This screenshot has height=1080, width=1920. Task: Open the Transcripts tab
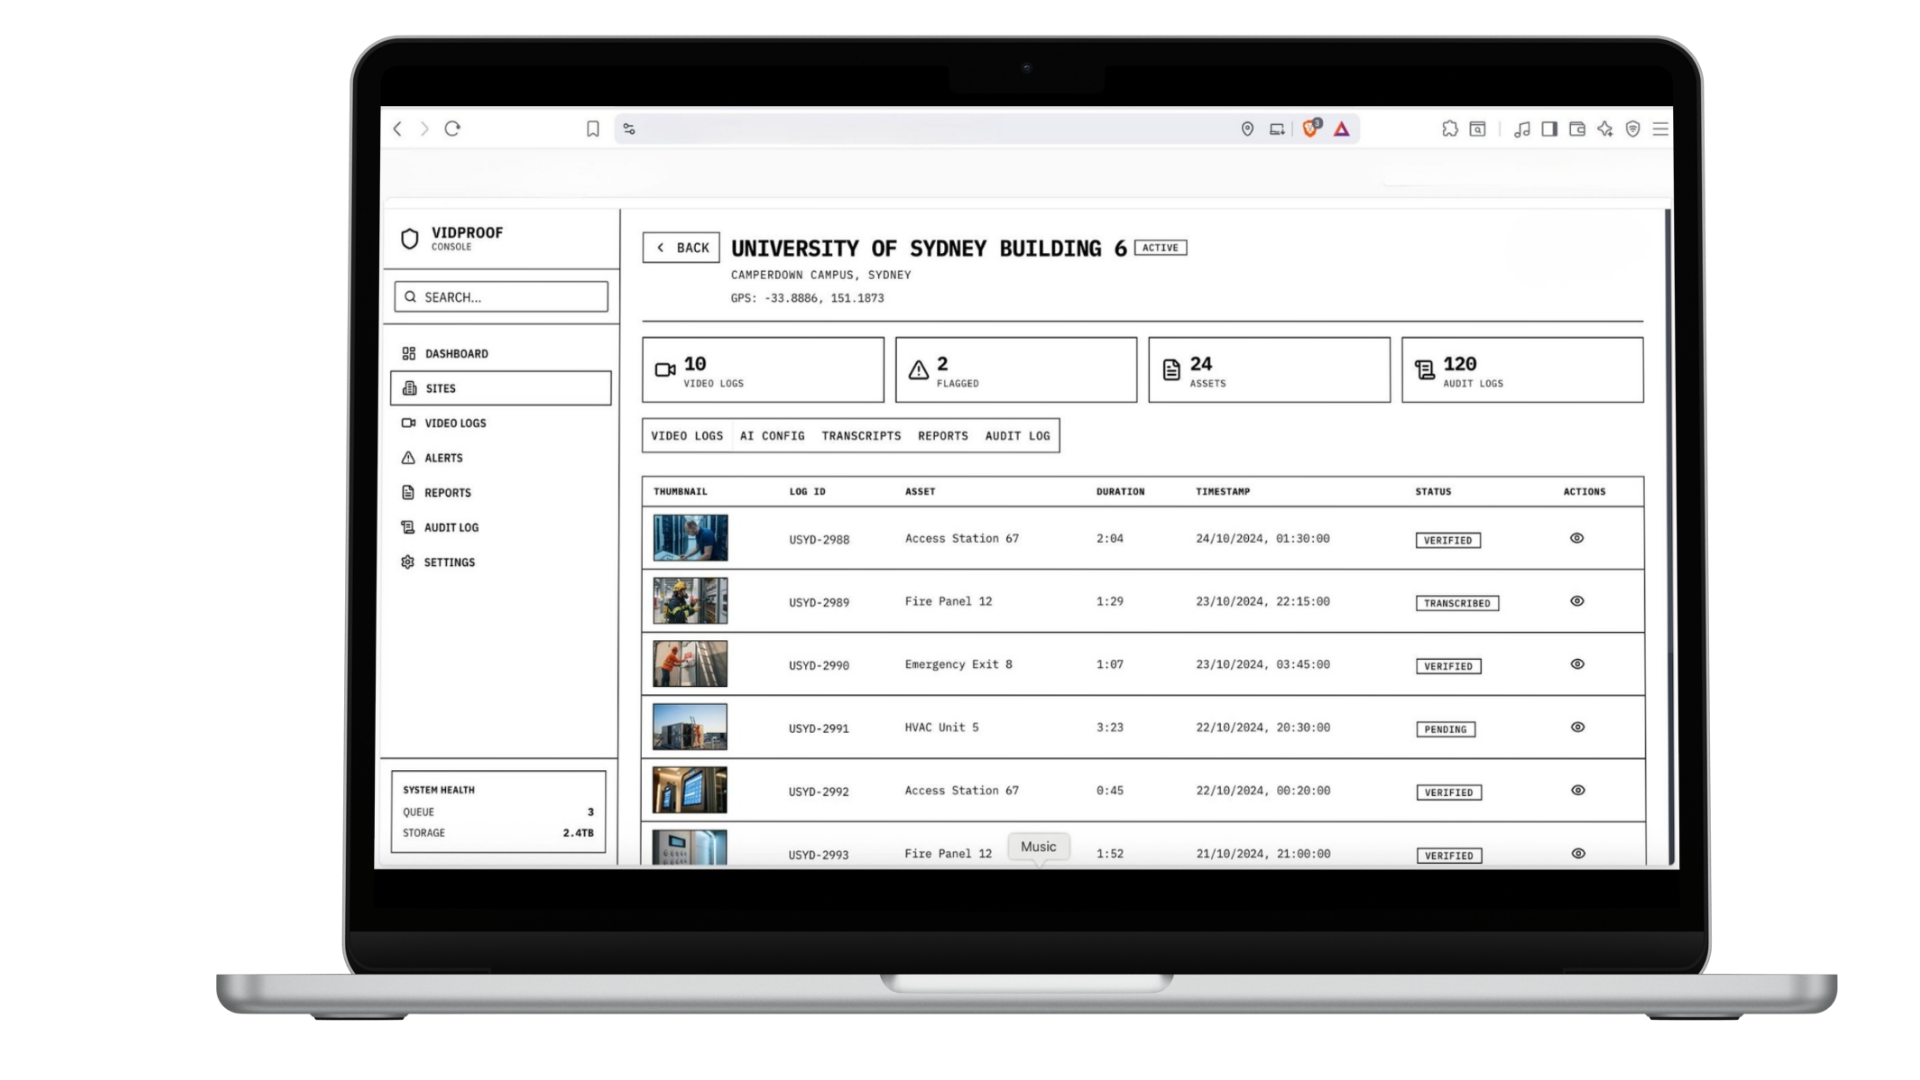861,435
